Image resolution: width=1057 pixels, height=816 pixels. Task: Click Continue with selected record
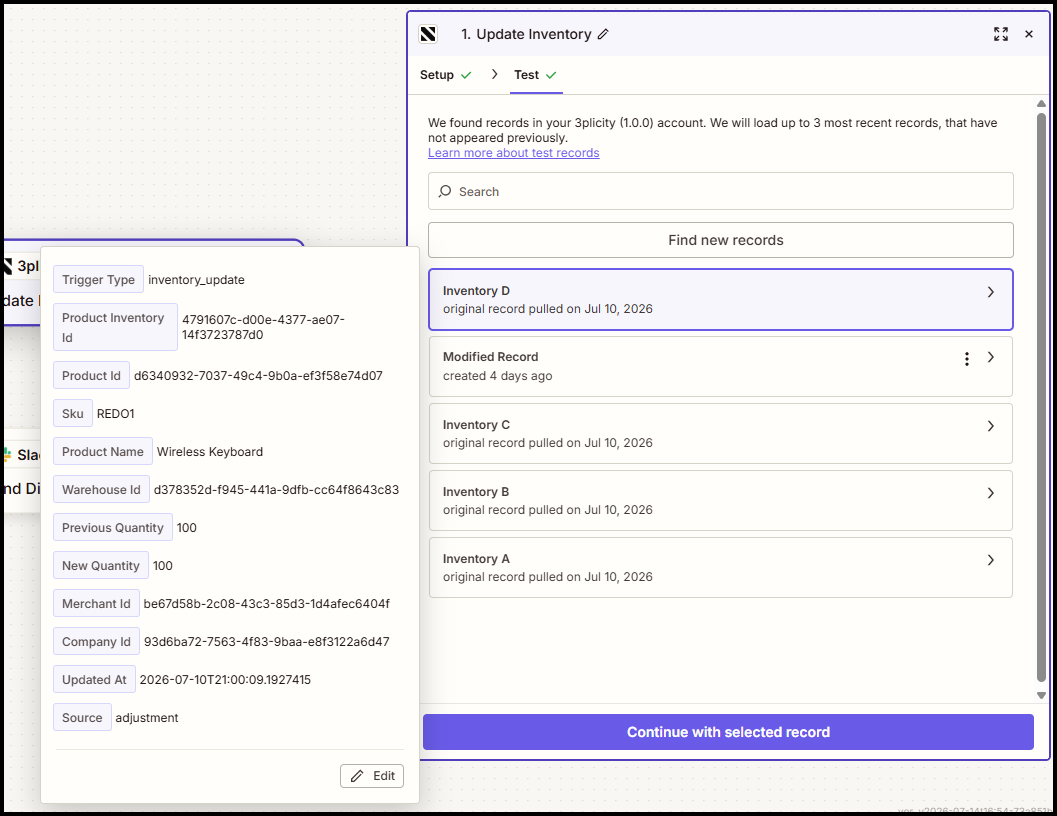728,732
